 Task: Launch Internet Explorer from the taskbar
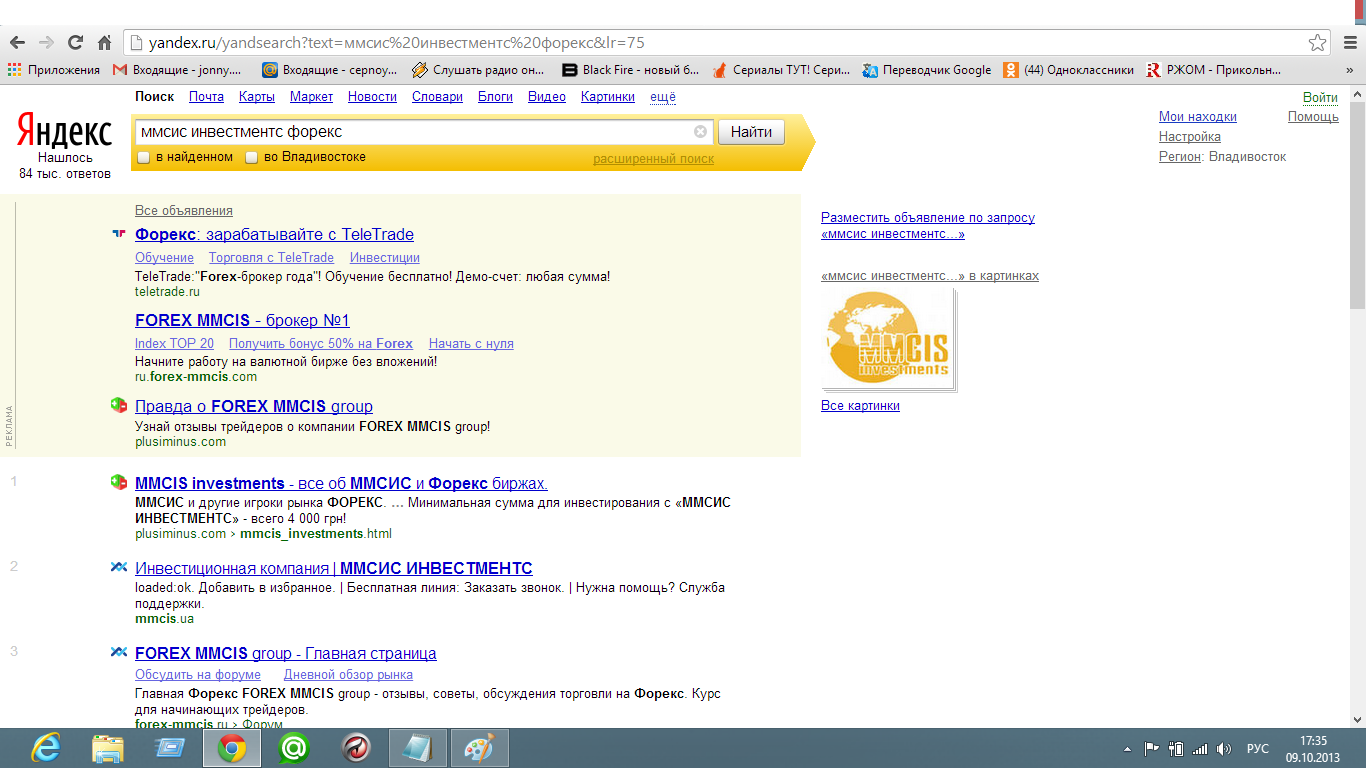click(45, 748)
